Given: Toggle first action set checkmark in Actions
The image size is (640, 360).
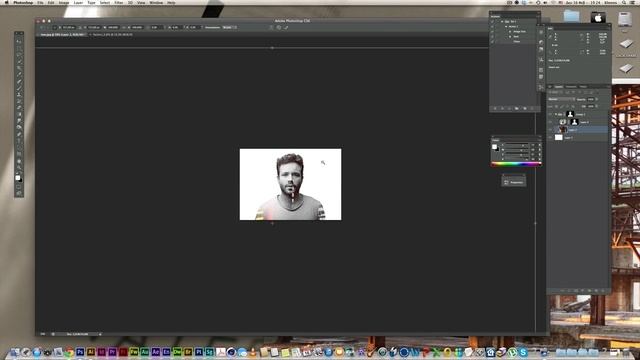Looking at the screenshot, I should [492, 22].
